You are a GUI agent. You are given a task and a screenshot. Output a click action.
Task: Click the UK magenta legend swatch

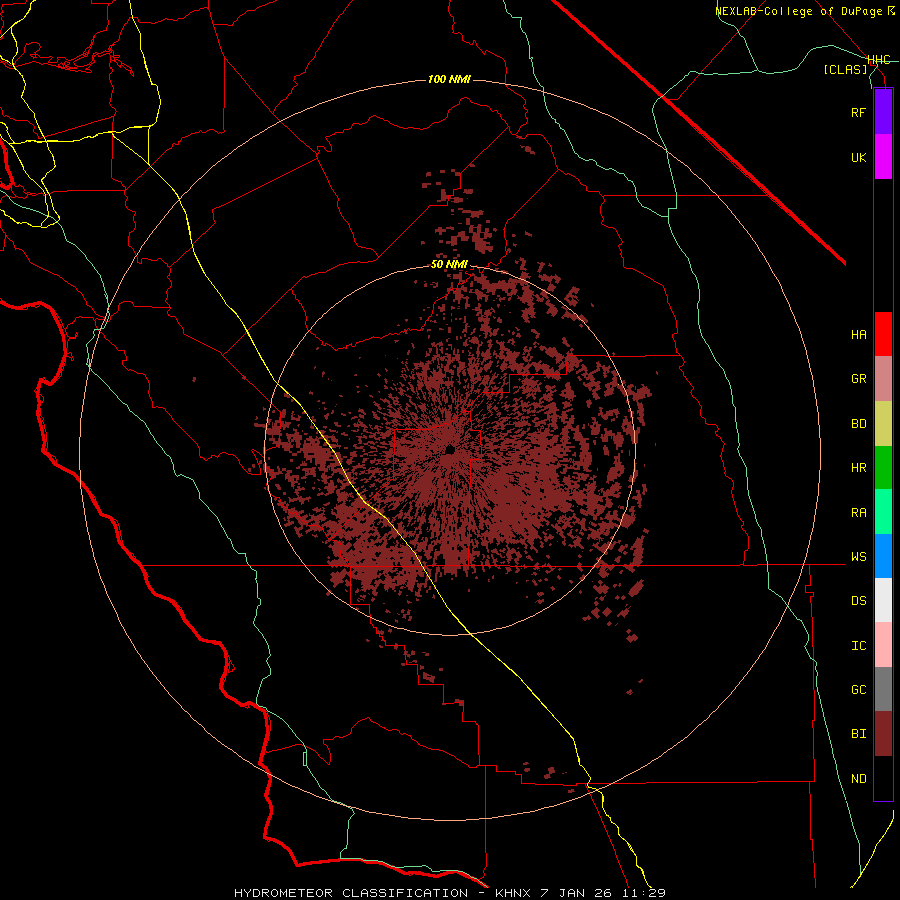[883, 157]
